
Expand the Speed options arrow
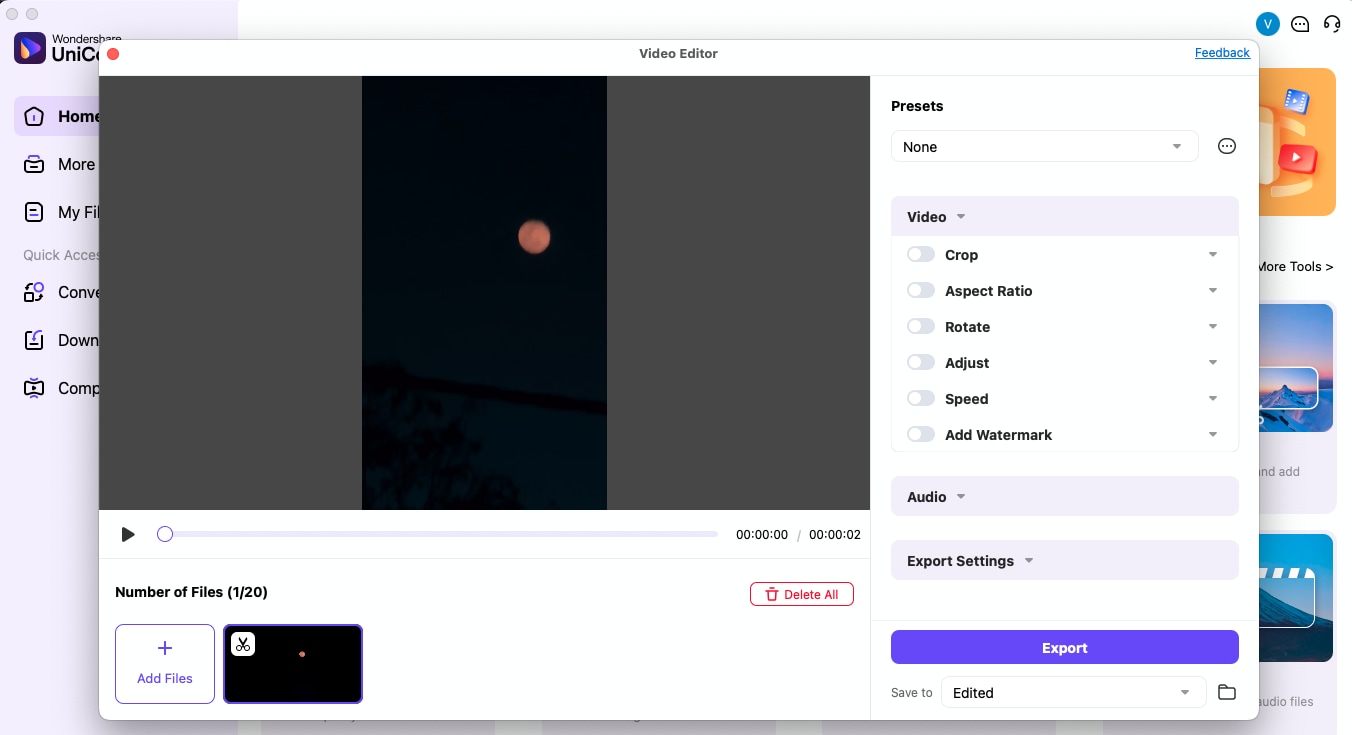[x=1213, y=399]
